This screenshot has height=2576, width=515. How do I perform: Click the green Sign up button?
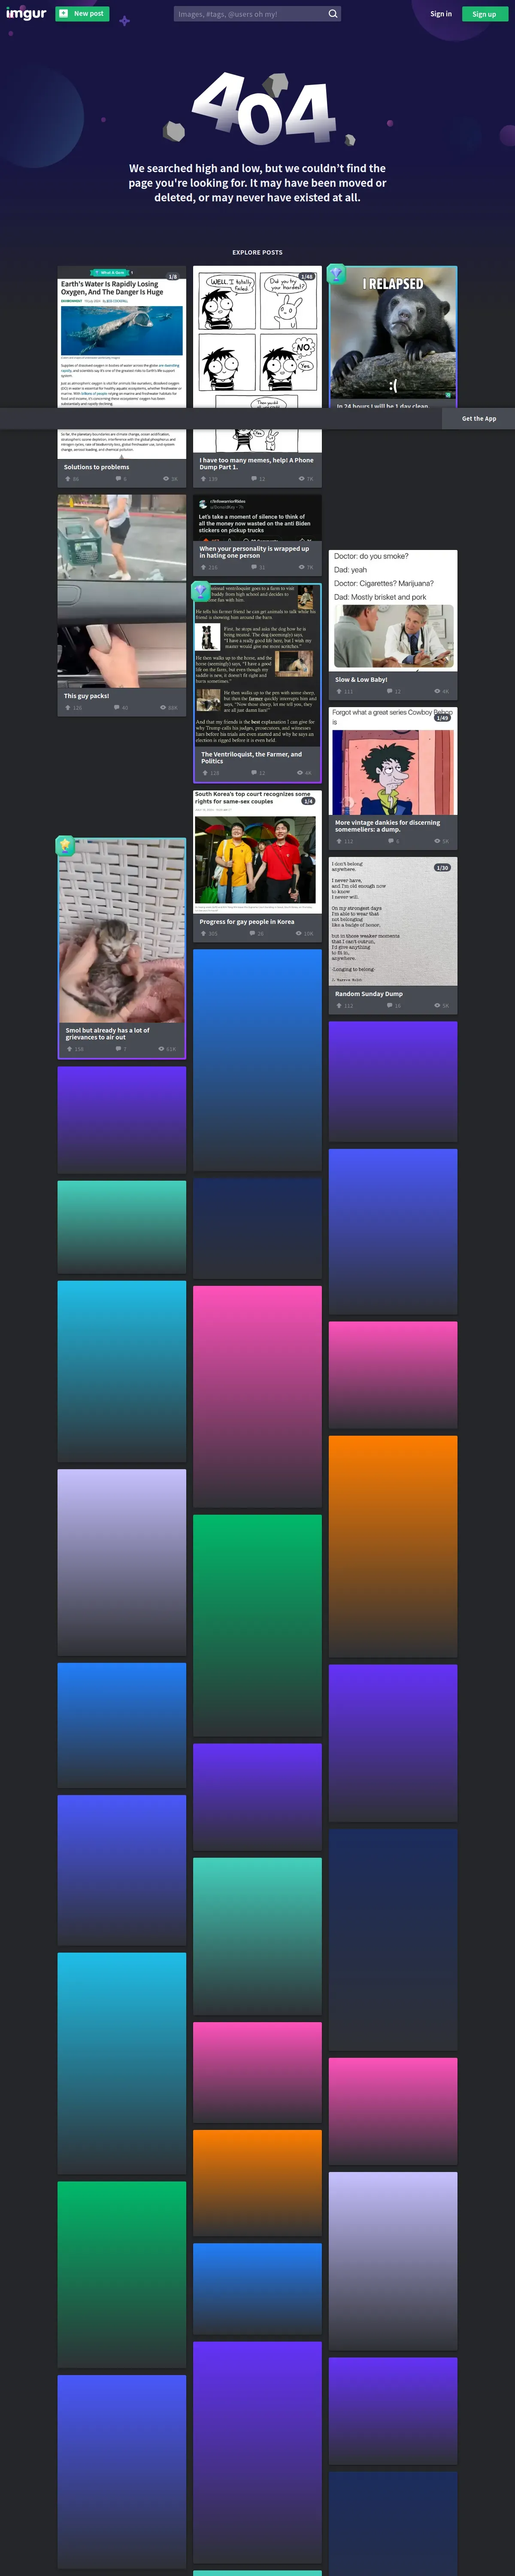tap(484, 14)
